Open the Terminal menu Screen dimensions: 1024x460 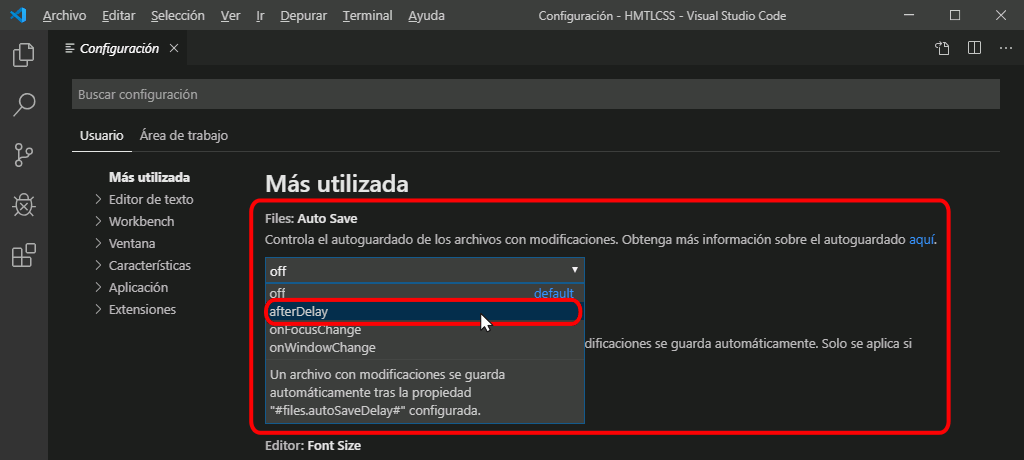pos(368,16)
